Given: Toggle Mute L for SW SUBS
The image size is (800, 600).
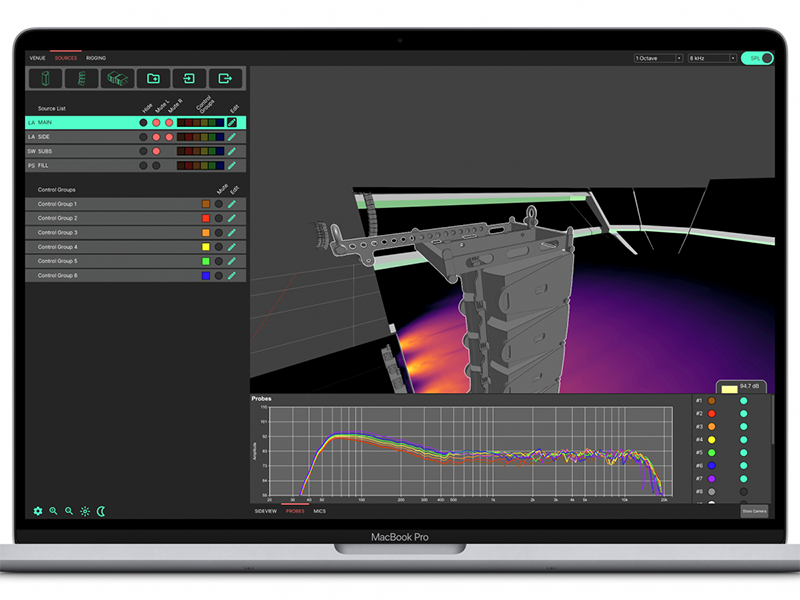Looking at the screenshot, I should coord(156,151).
